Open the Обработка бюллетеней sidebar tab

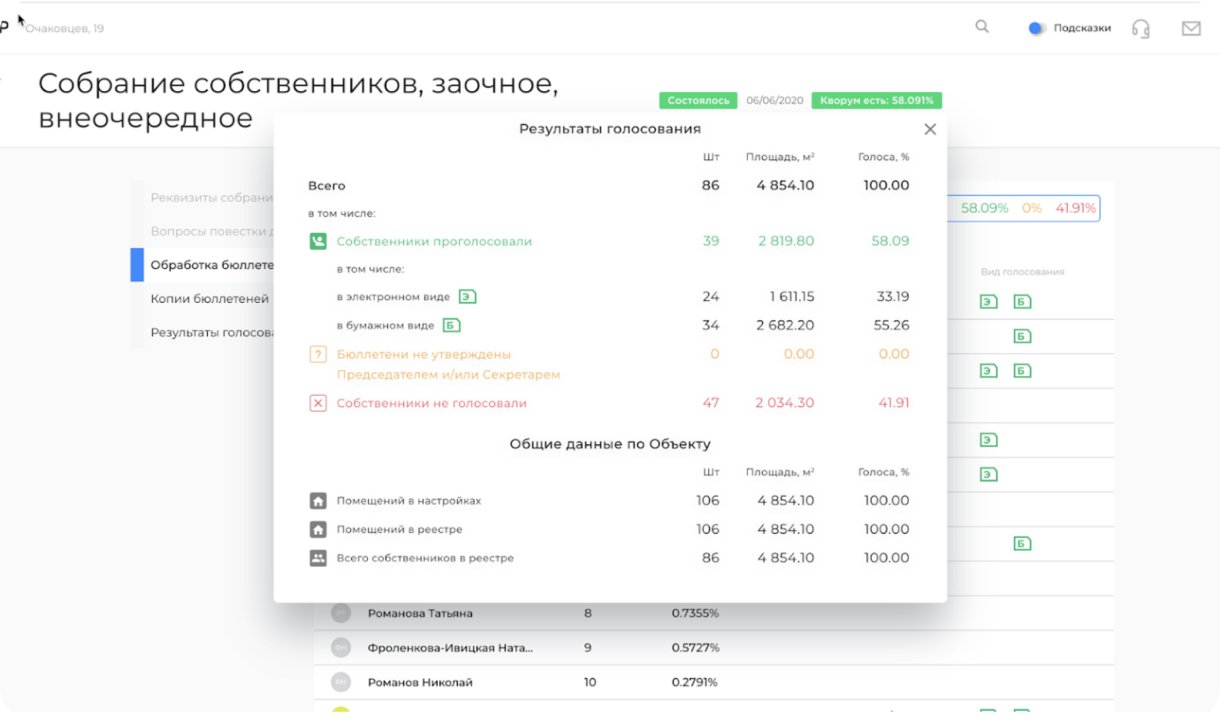(x=210, y=265)
